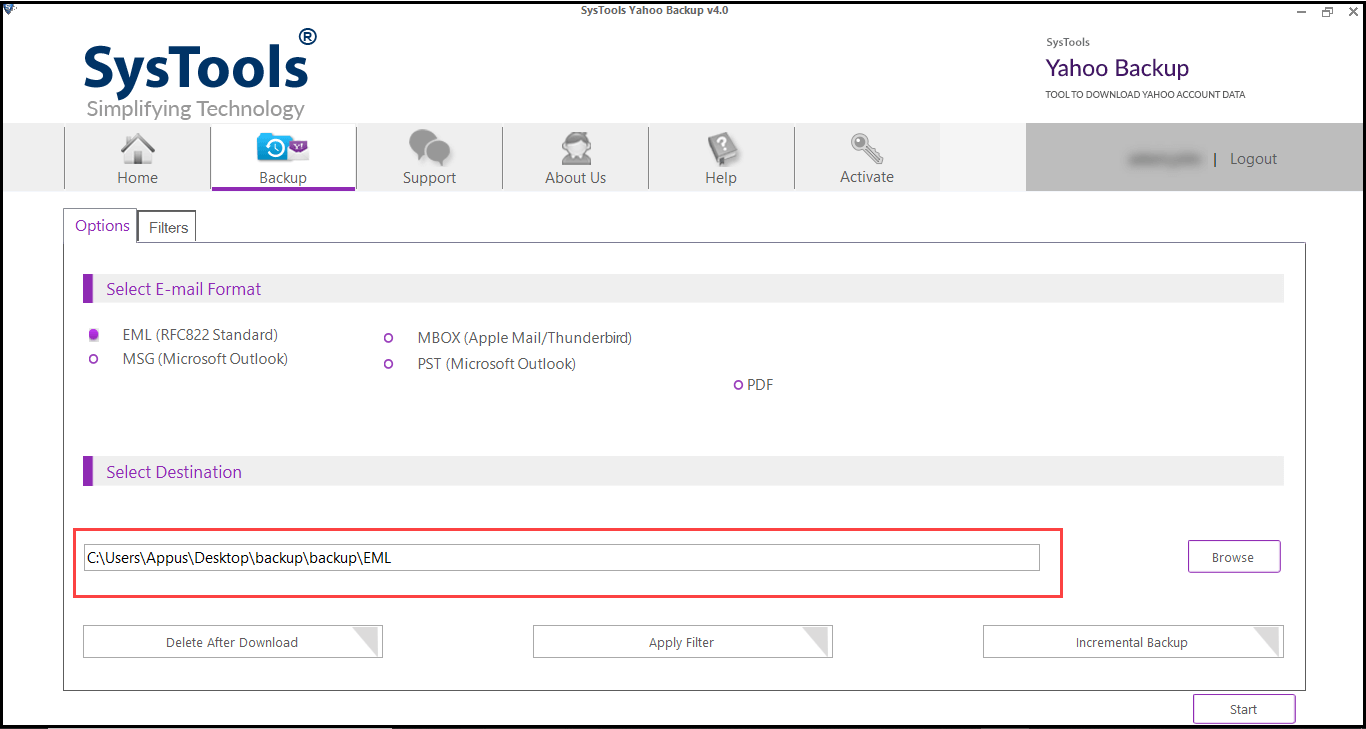Open the Help section
1366x729 pixels.
721,158
